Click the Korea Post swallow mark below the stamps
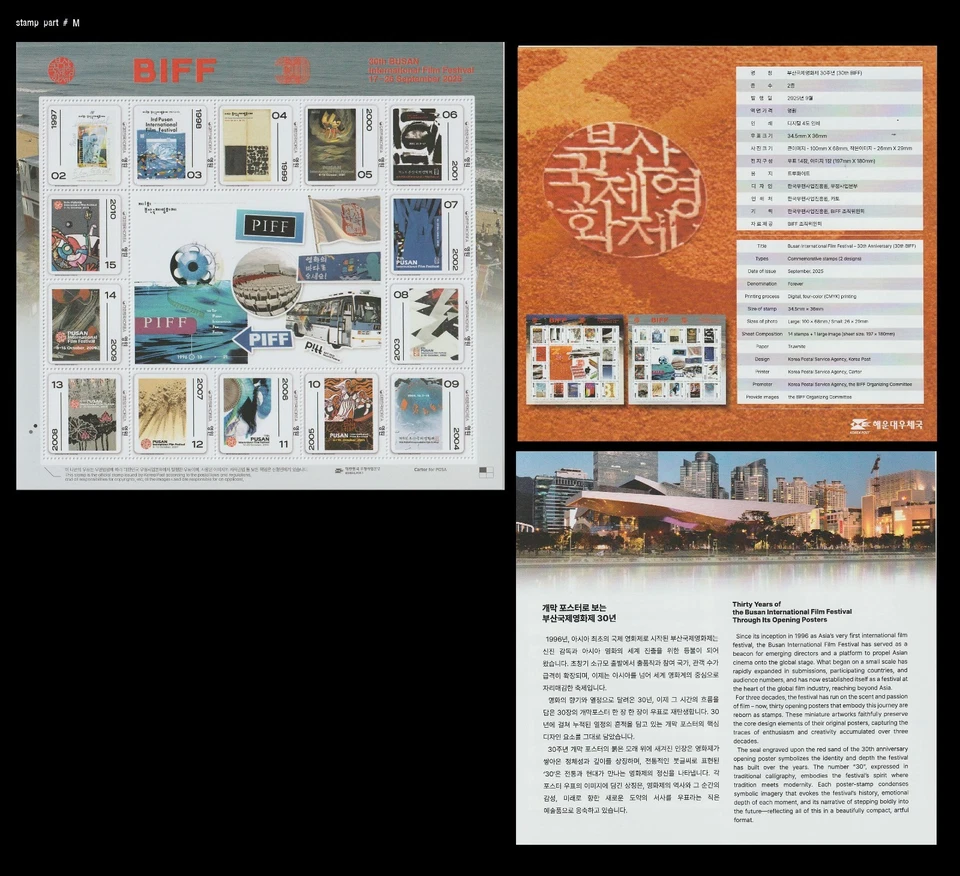Screen dimensions: 960x876 (x=339, y=470)
